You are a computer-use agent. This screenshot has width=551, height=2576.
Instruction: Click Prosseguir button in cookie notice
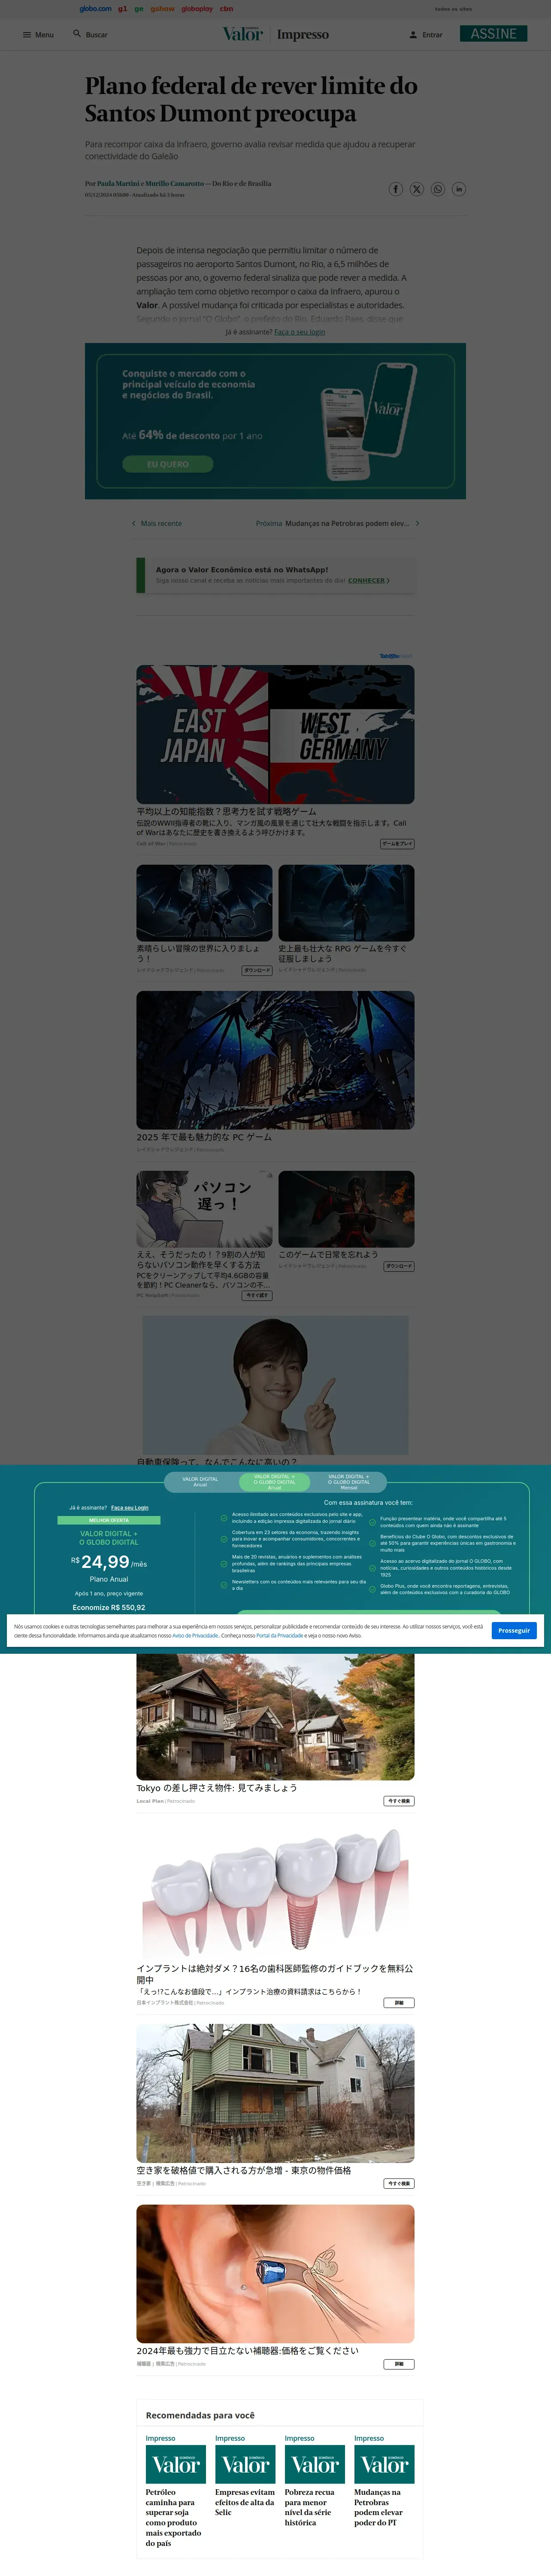tap(514, 1630)
